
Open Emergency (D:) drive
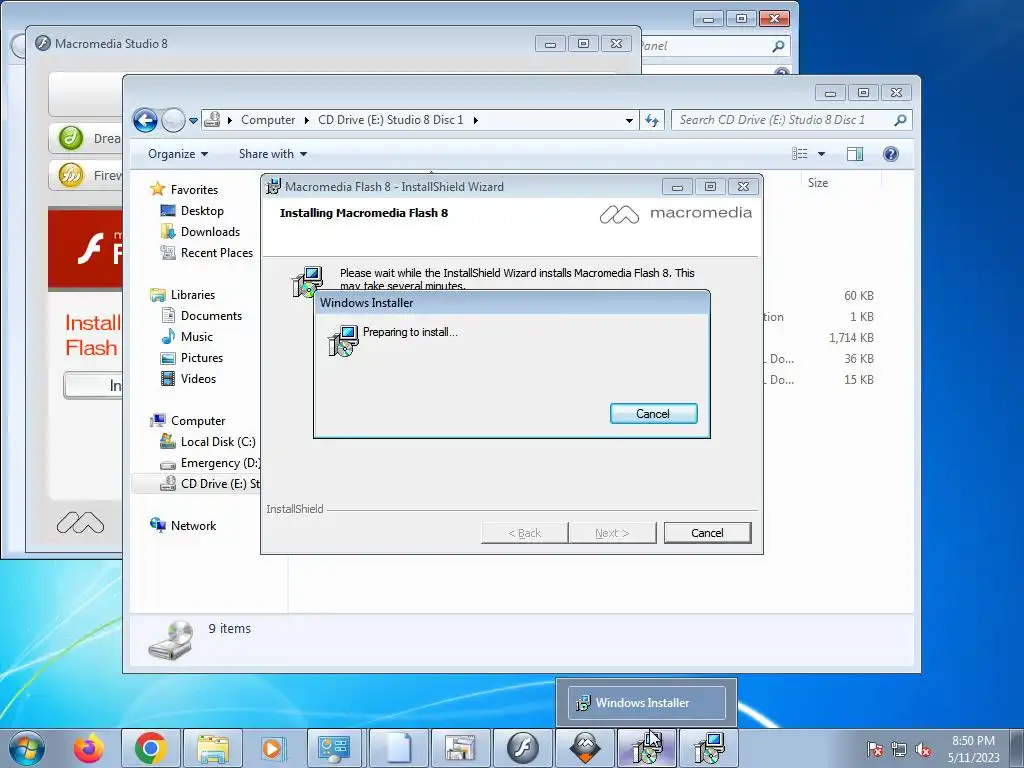tap(220, 463)
